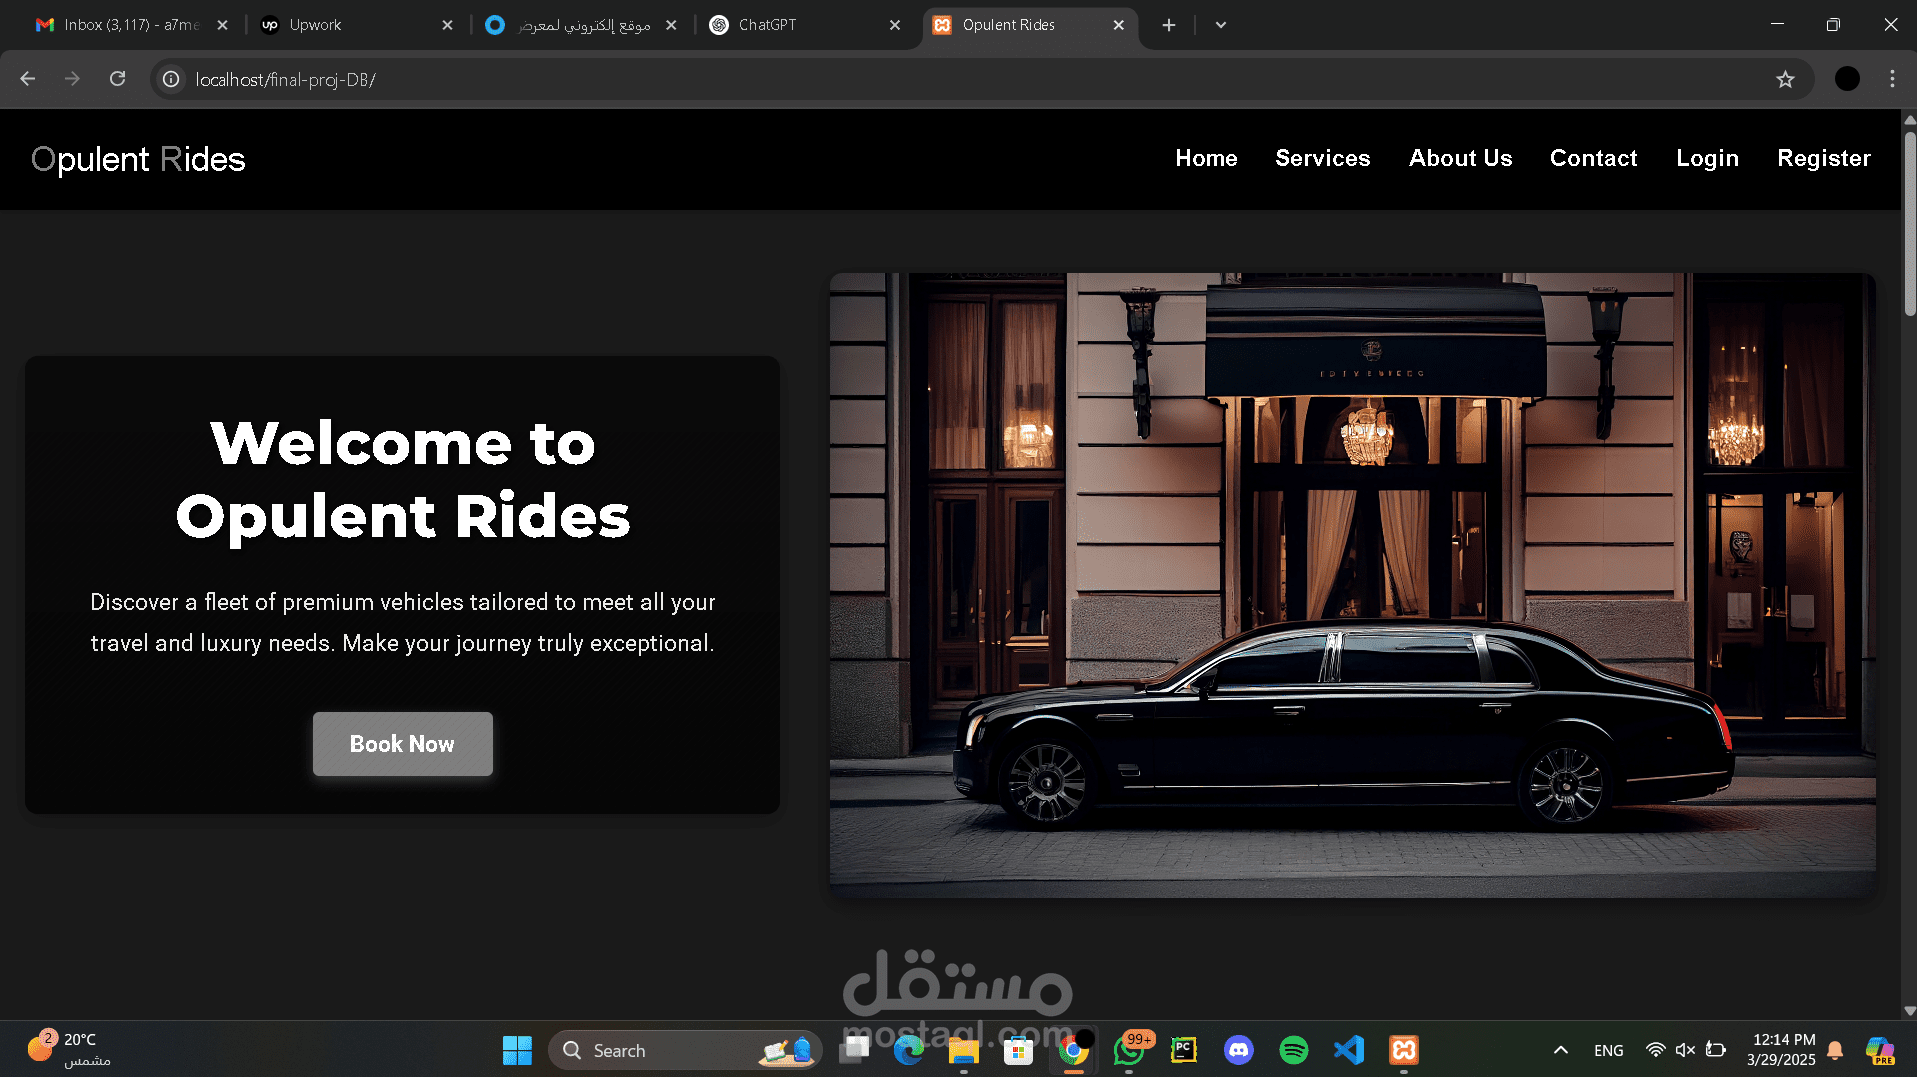Open WhatsApp from the taskbar
1917x1077 pixels.
pyautogui.click(x=1129, y=1050)
